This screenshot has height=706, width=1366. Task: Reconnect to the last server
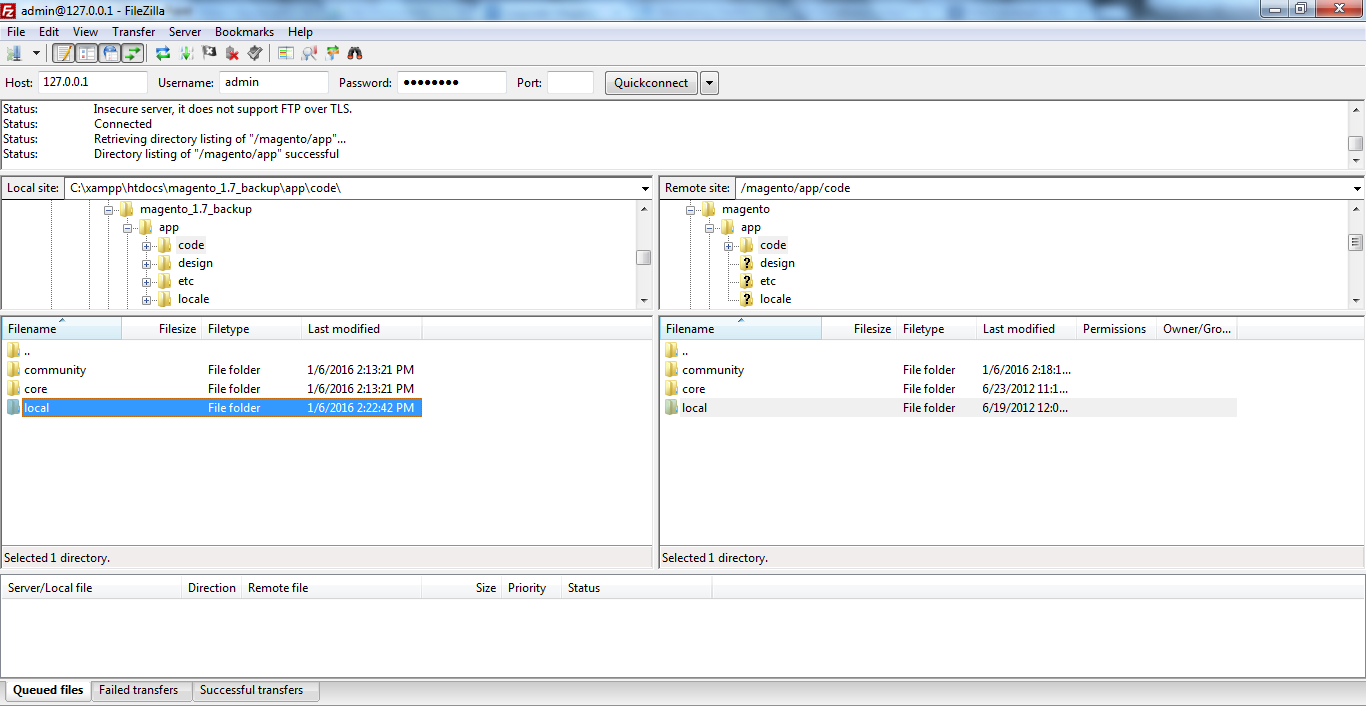pos(255,53)
